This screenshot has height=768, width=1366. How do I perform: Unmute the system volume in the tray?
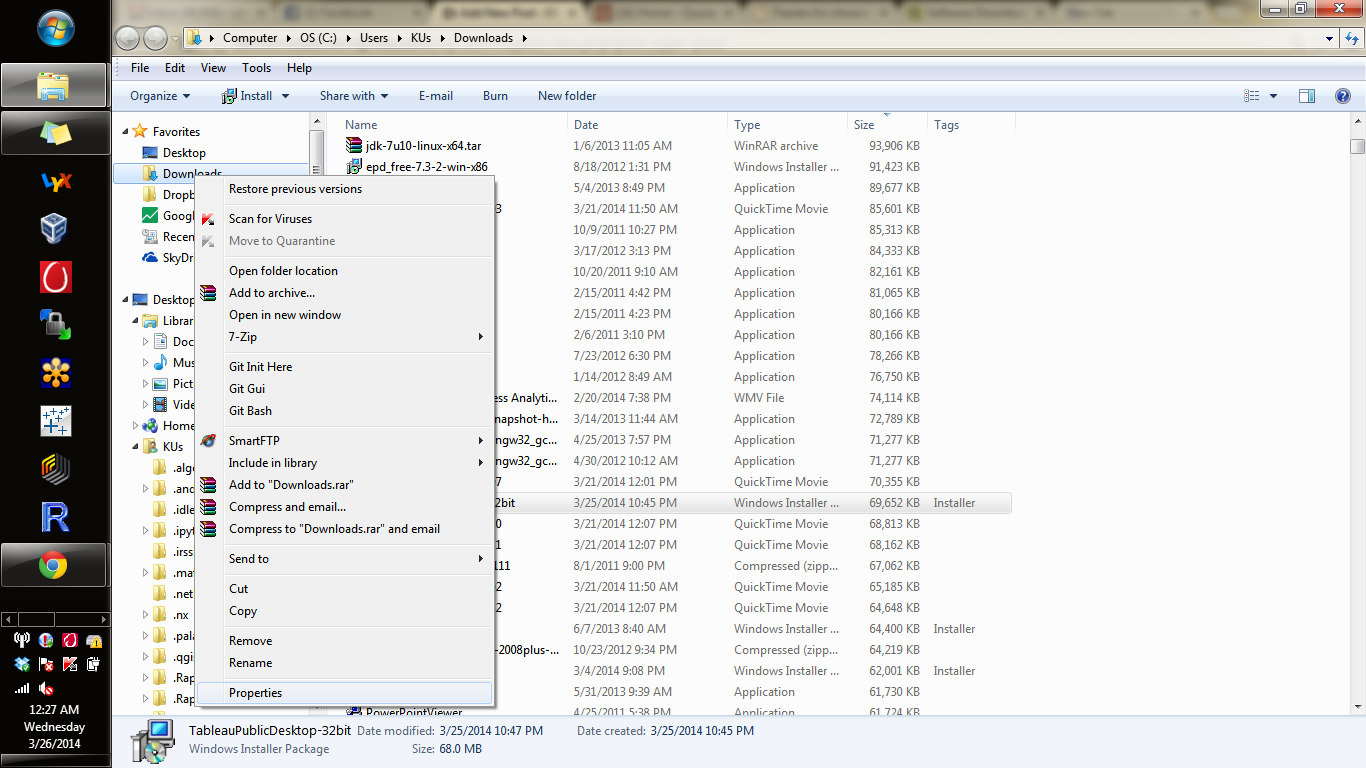click(x=45, y=689)
